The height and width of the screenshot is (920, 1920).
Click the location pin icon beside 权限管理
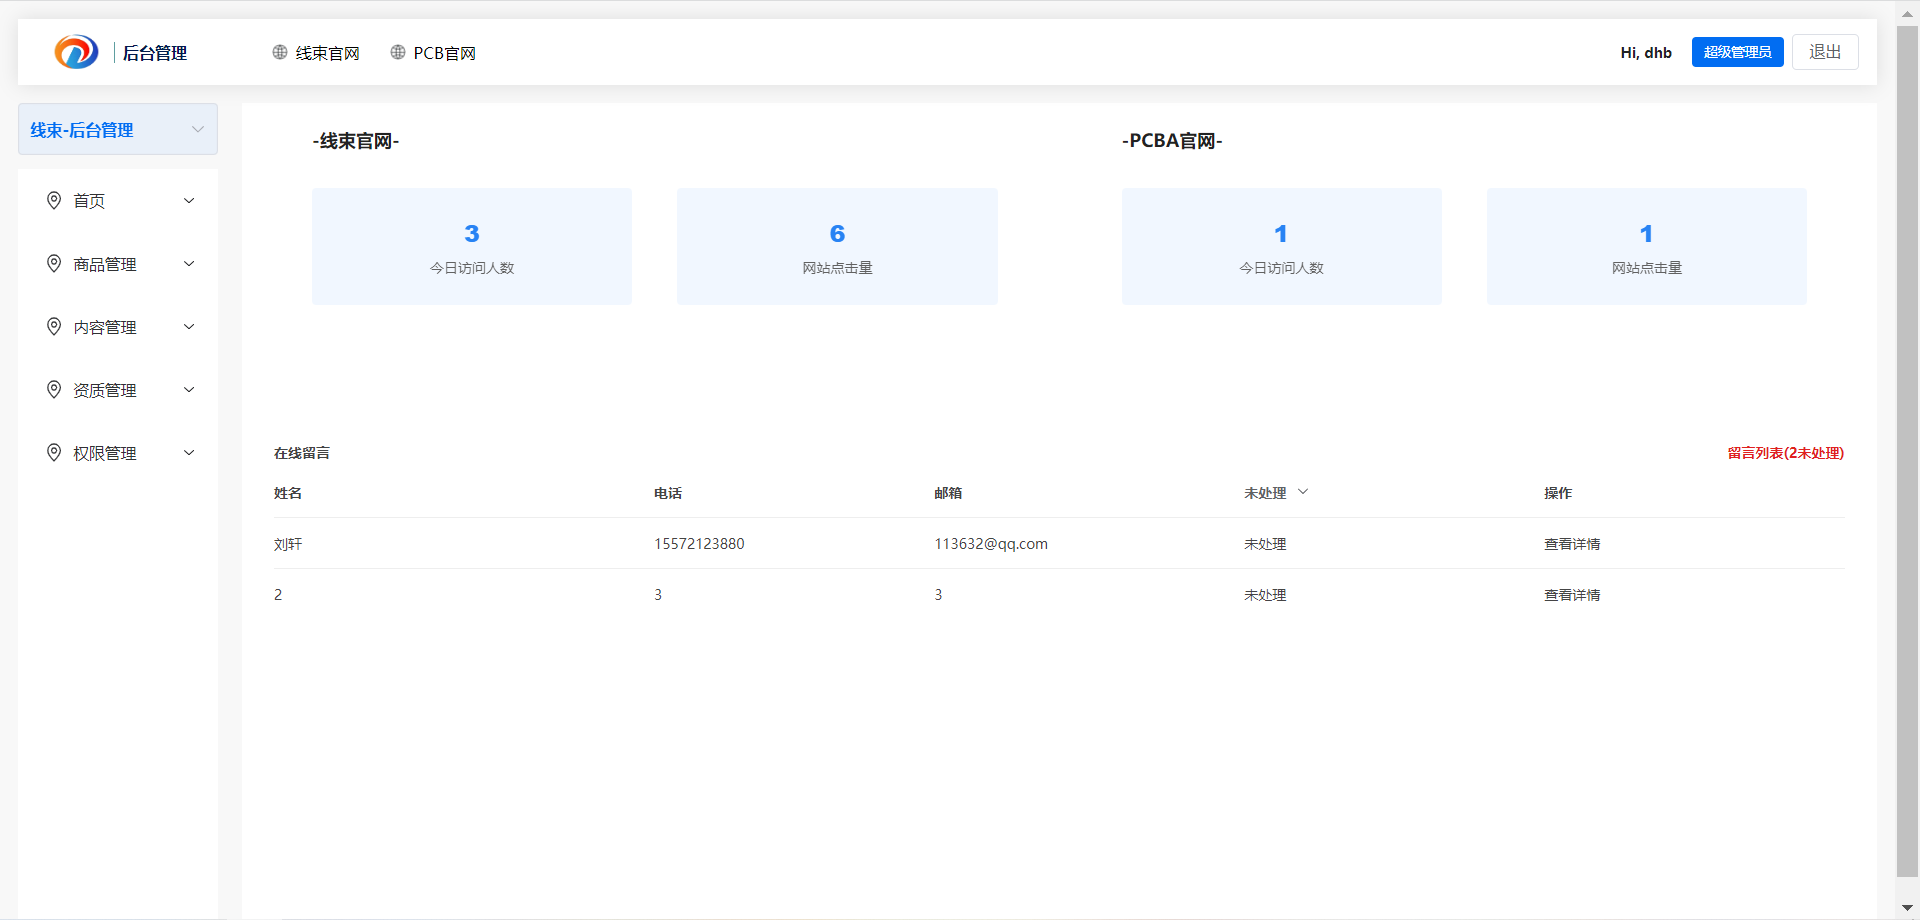click(x=54, y=452)
